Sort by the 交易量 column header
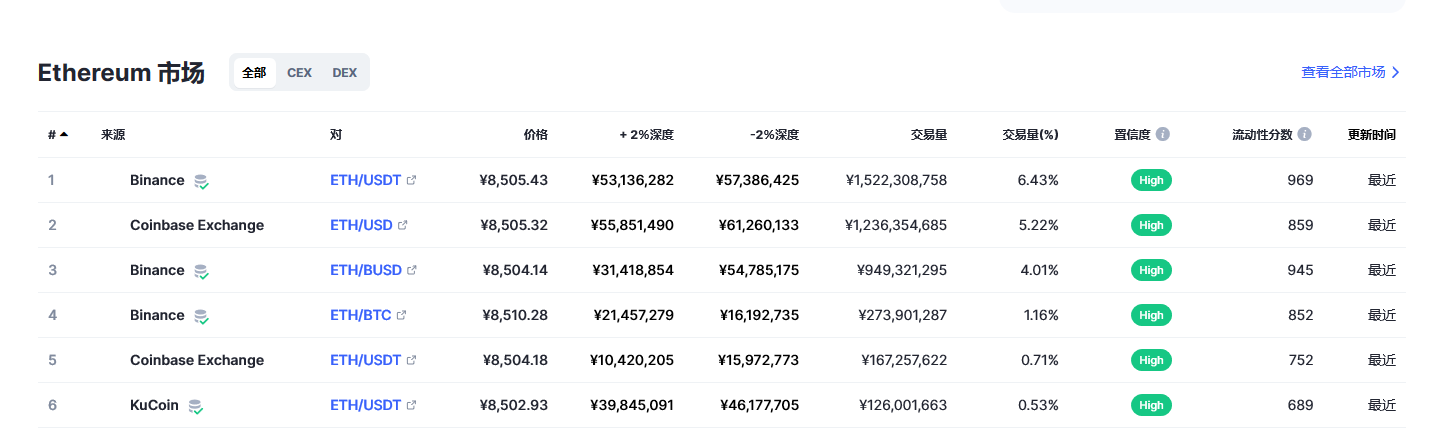The image size is (1450, 430). point(929,134)
